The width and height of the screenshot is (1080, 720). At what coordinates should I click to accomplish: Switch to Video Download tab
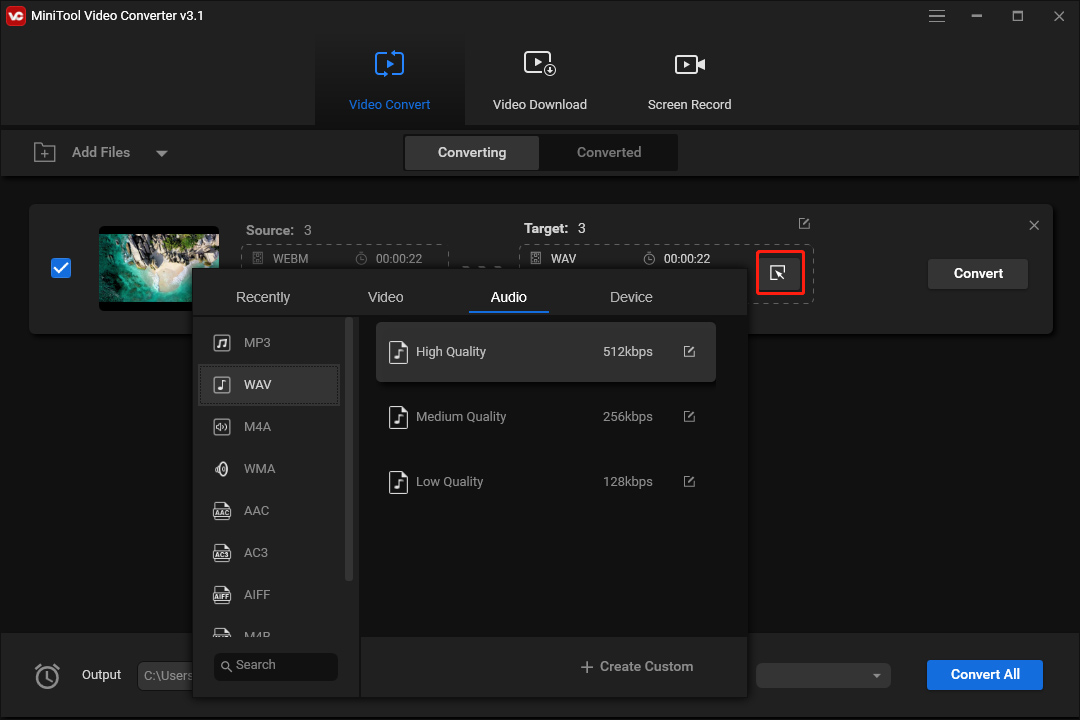coord(540,81)
